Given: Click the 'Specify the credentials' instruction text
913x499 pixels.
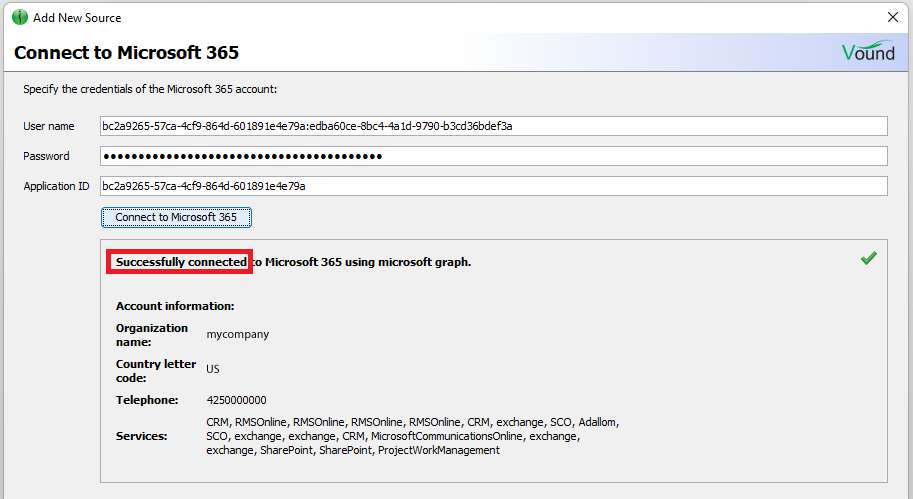Looking at the screenshot, I should (x=150, y=89).
